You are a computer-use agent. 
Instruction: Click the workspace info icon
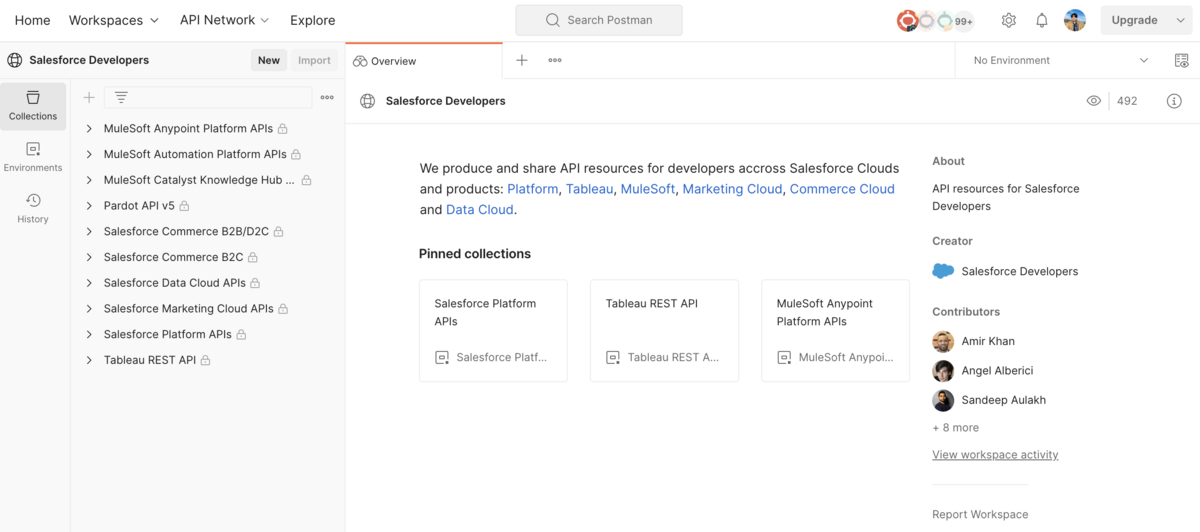(x=1174, y=101)
